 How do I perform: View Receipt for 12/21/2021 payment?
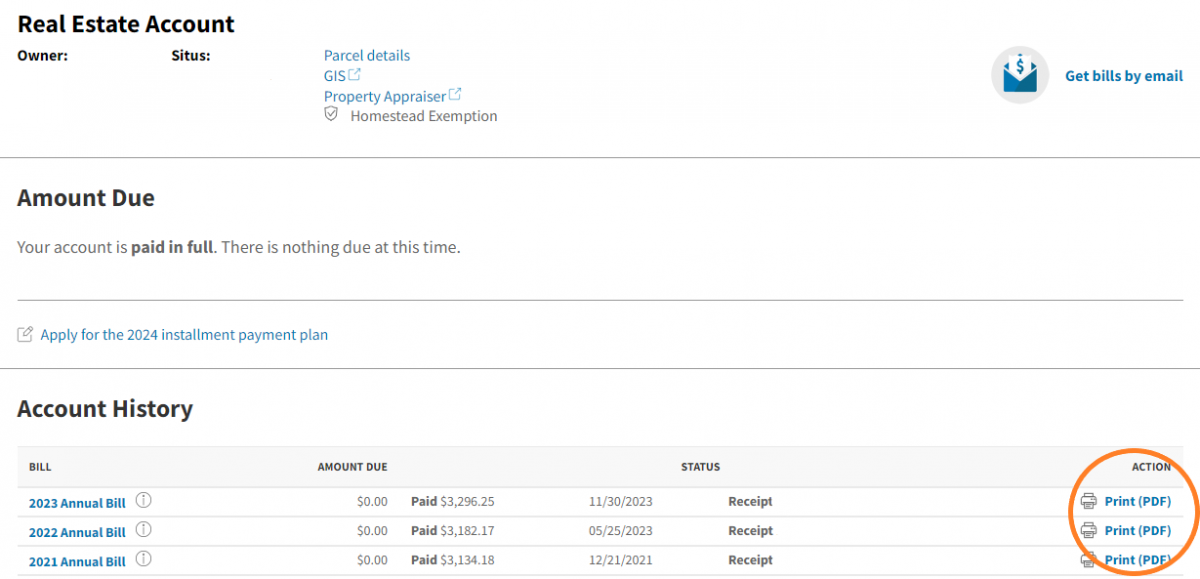750,560
